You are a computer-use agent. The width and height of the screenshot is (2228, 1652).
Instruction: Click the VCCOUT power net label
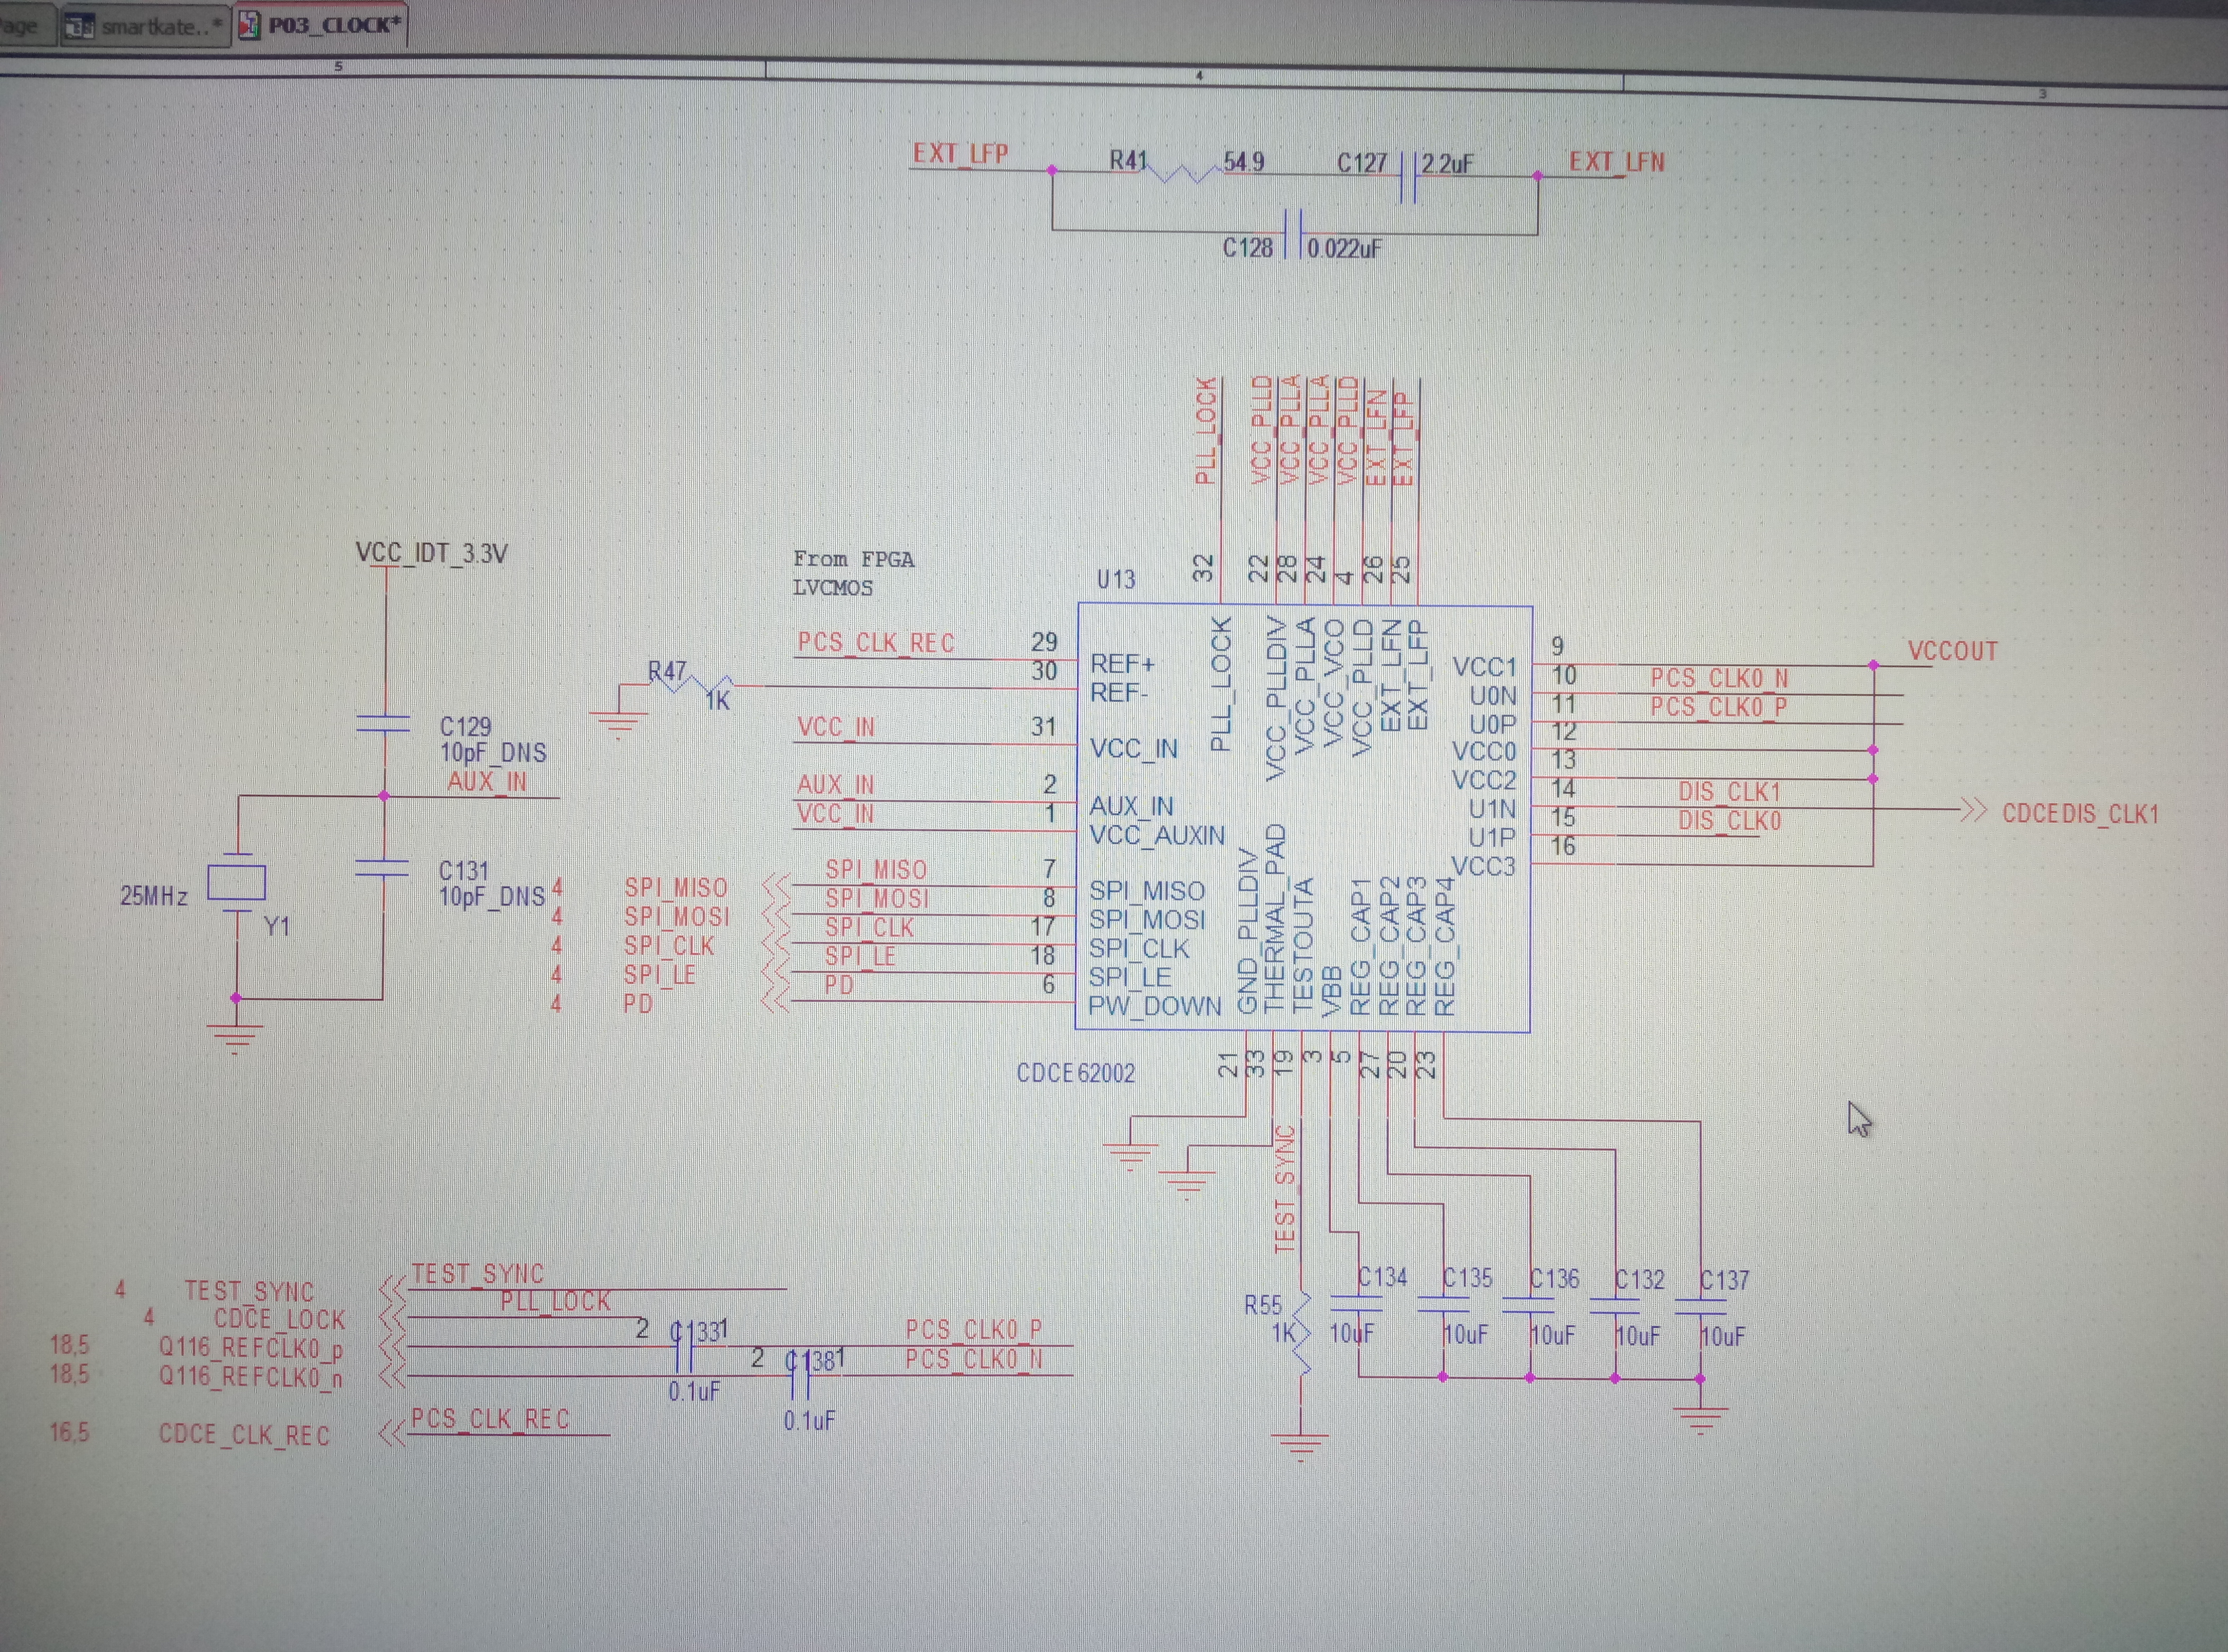click(1952, 652)
